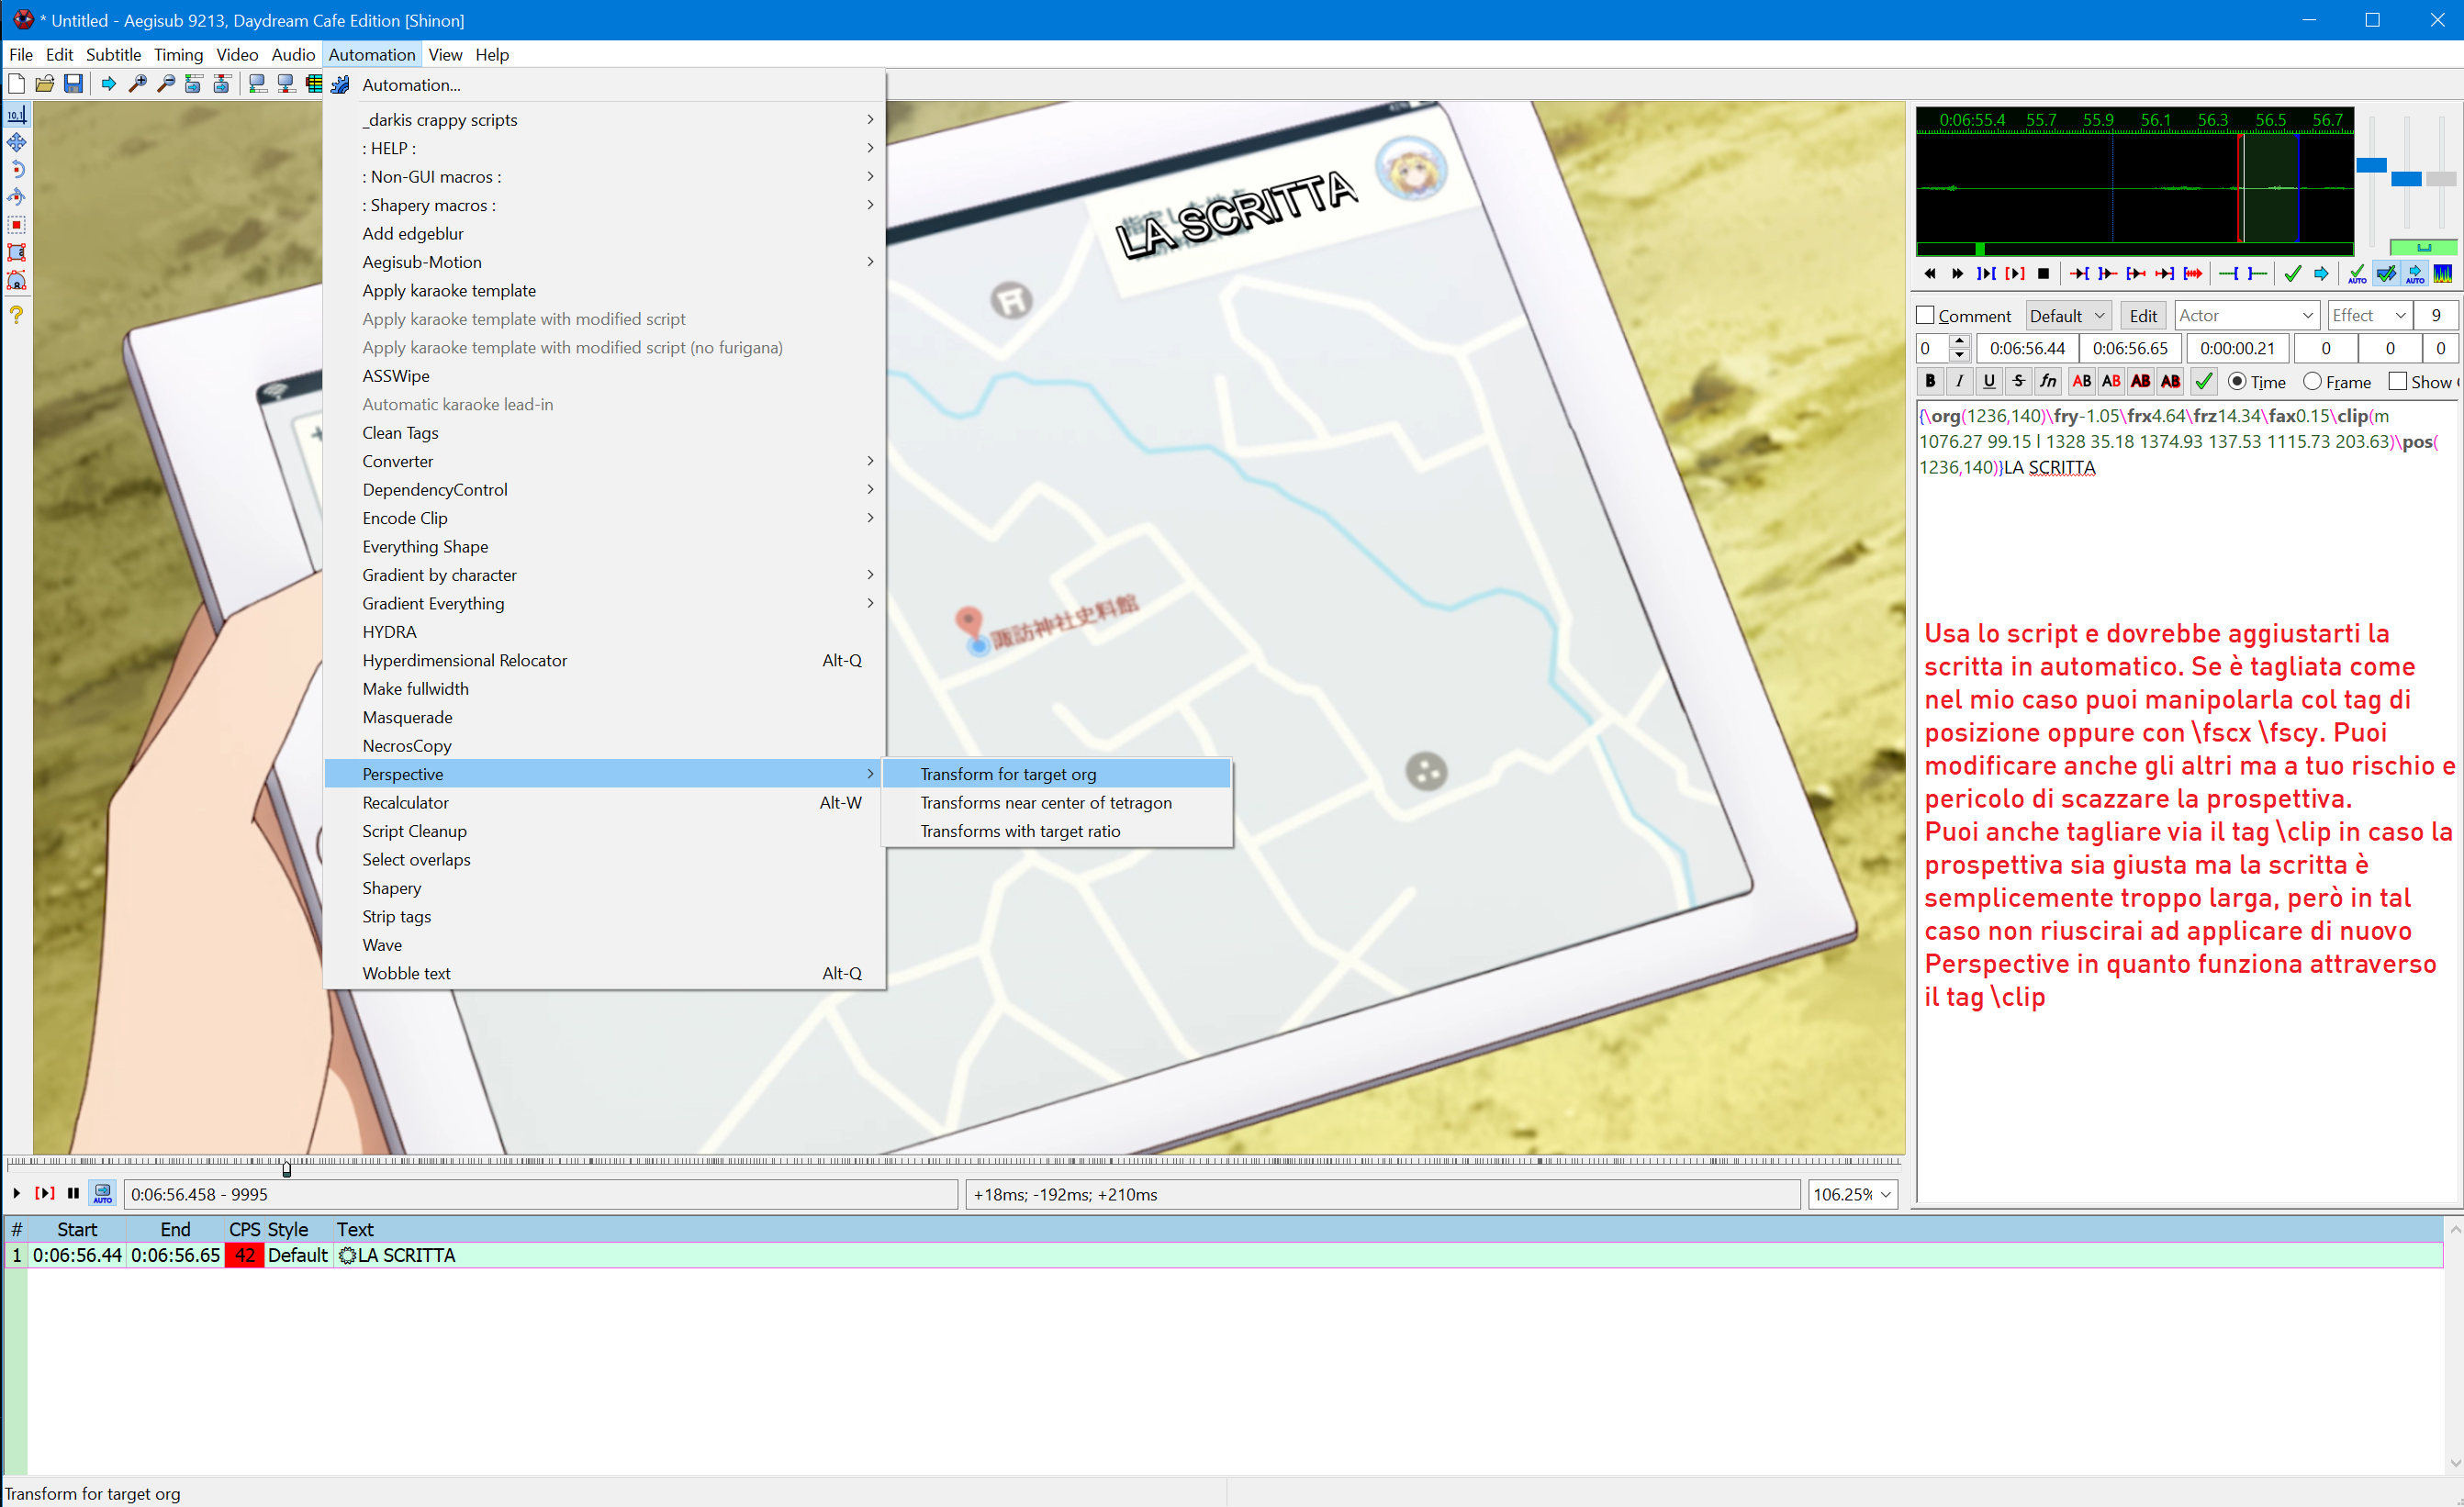Click the Edit style button
Image resolution: width=2464 pixels, height=1507 pixels.
point(2142,315)
